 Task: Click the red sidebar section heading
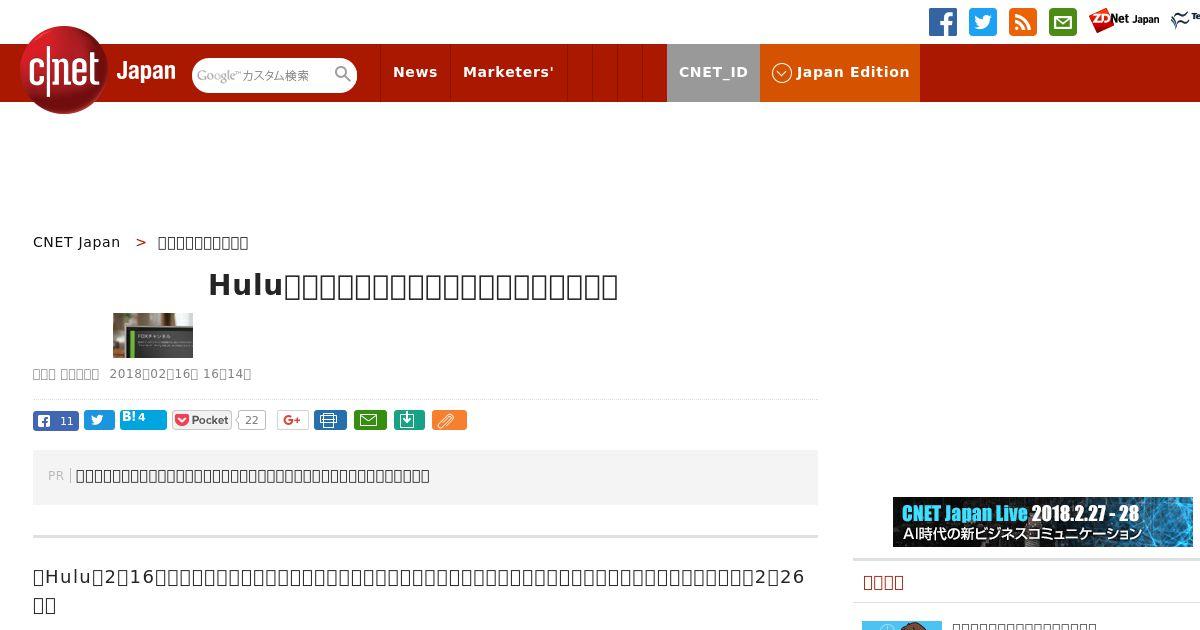click(883, 582)
